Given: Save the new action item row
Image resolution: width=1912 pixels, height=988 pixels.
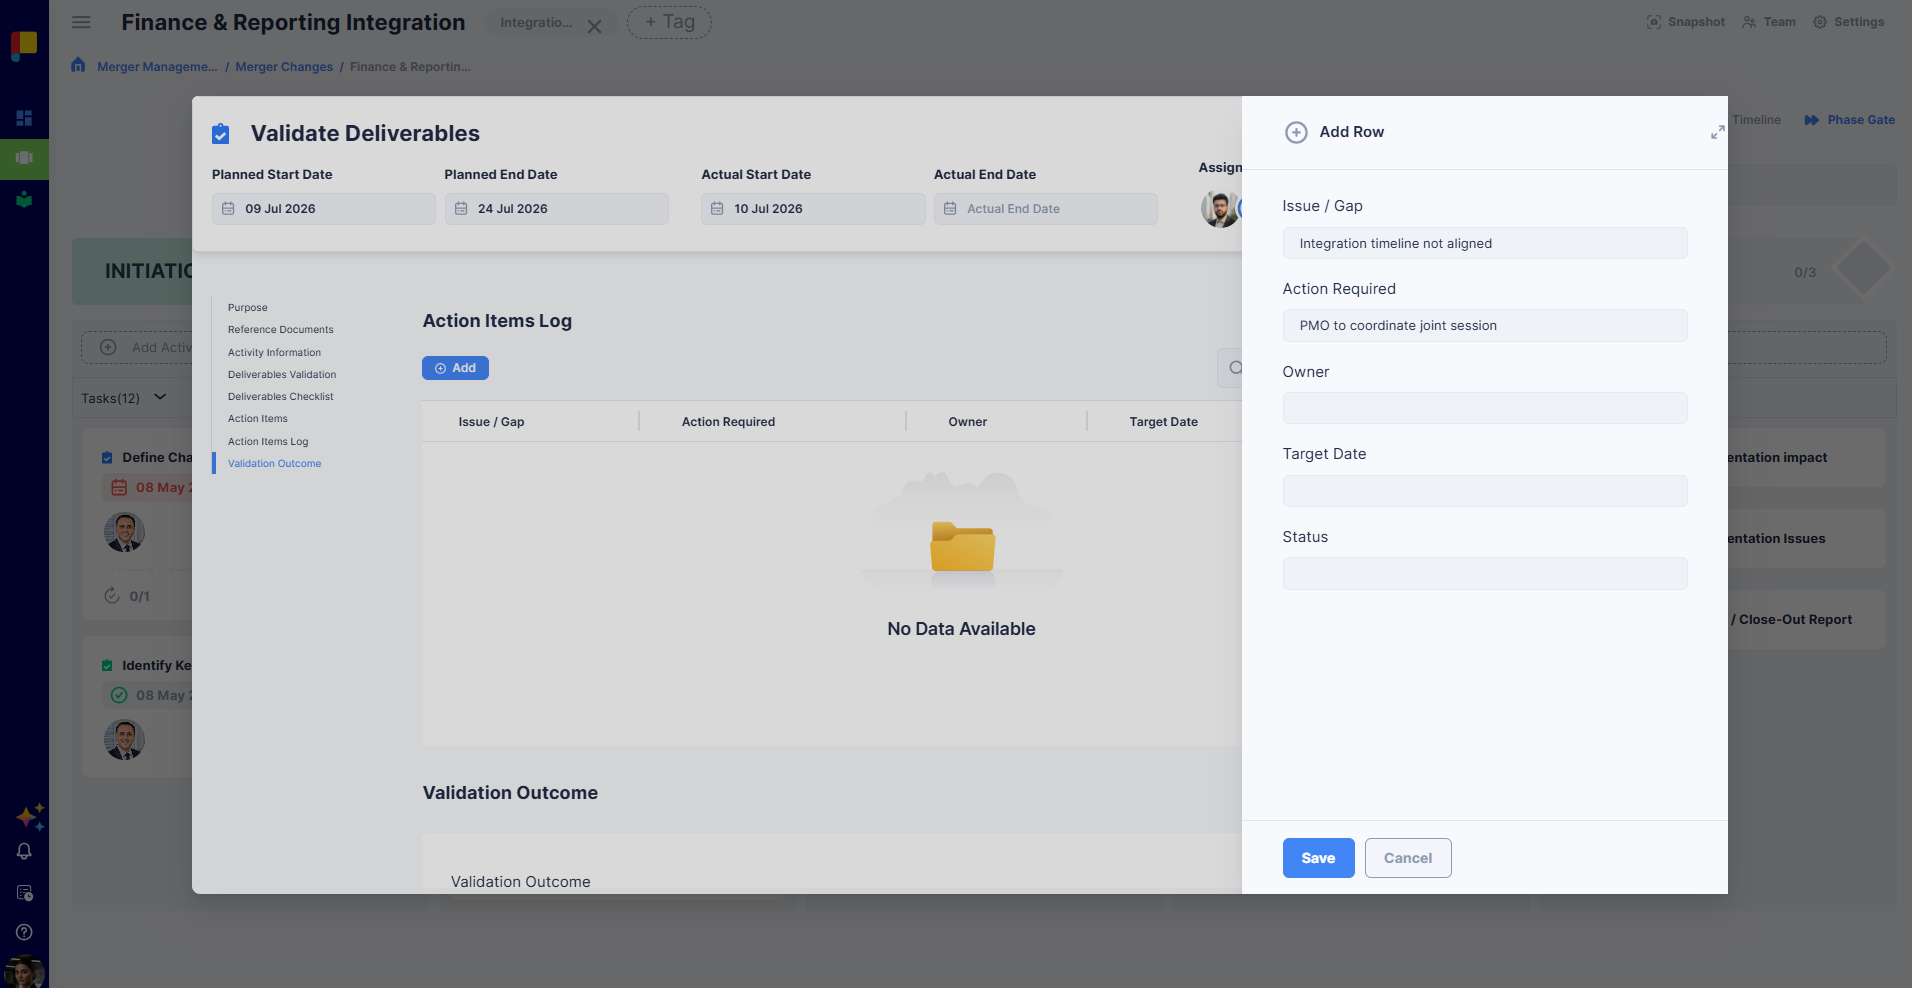Looking at the screenshot, I should [1318, 858].
